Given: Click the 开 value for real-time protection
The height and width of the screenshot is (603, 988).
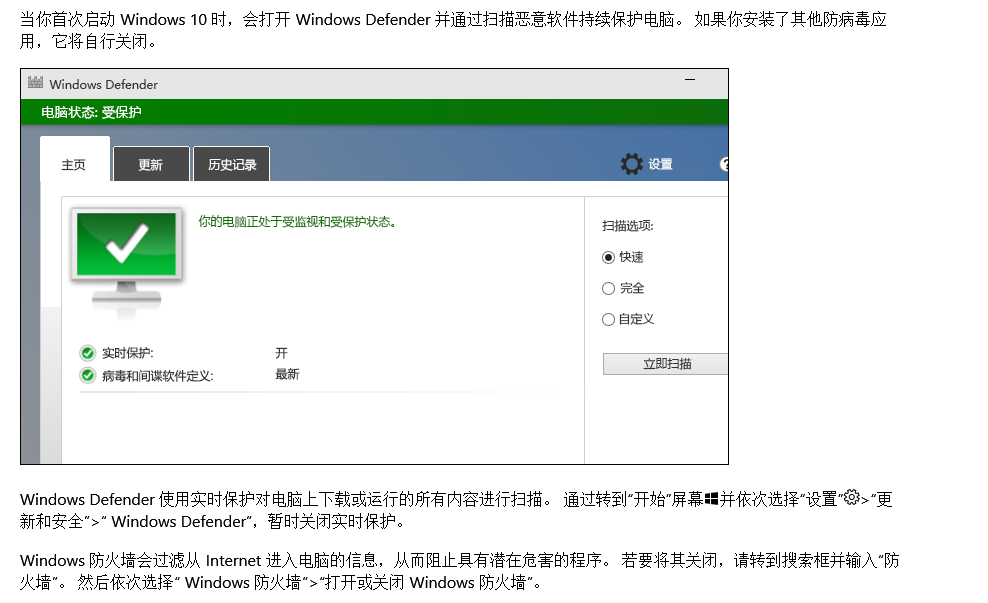Looking at the screenshot, I should 281,353.
